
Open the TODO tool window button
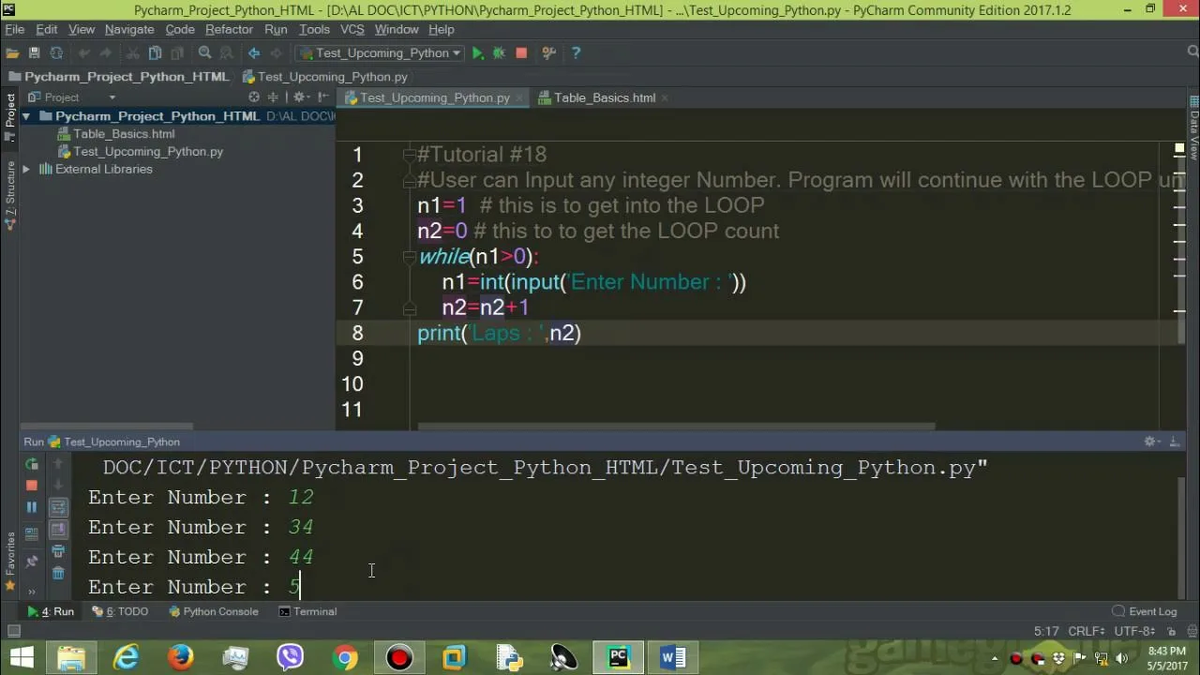click(x=120, y=611)
